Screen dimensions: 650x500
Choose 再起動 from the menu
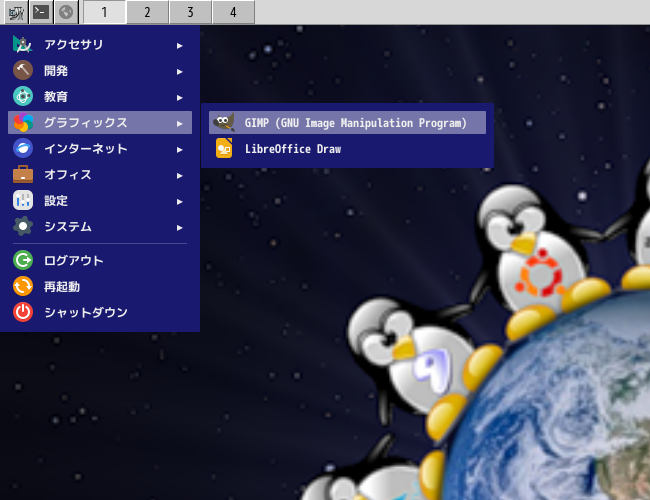click(x=100, y=286)
